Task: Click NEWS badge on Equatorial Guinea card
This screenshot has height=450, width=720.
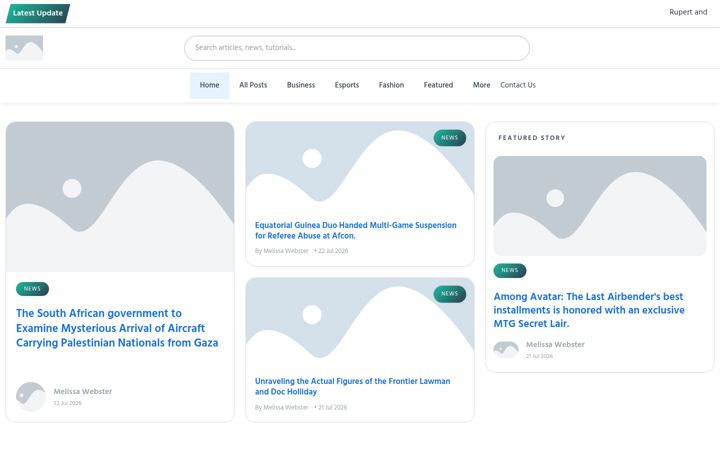Action: (450, 138)
